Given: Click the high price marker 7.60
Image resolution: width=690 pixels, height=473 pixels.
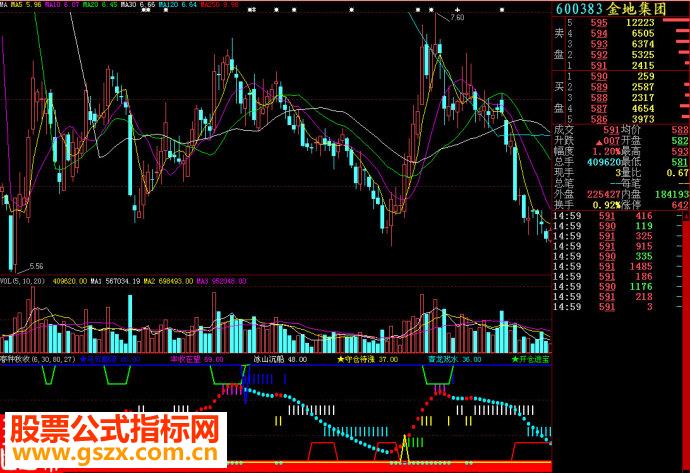Looking at the screenshot, I should (457, 18).
